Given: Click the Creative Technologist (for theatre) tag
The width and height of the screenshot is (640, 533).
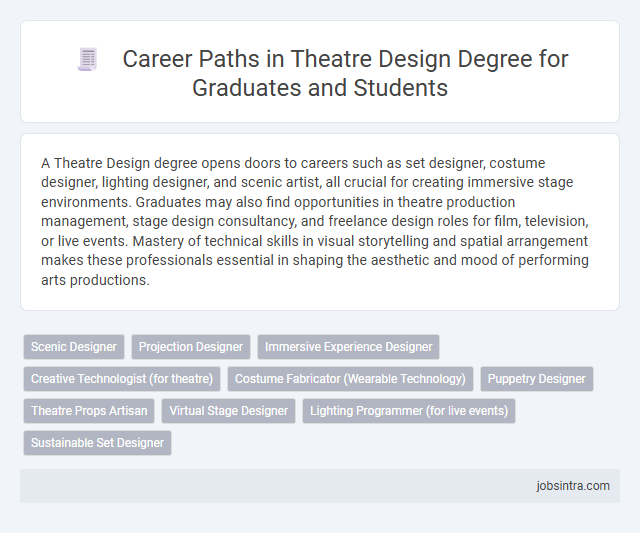Looking at the screenshot, I should [x=122, y=379].
